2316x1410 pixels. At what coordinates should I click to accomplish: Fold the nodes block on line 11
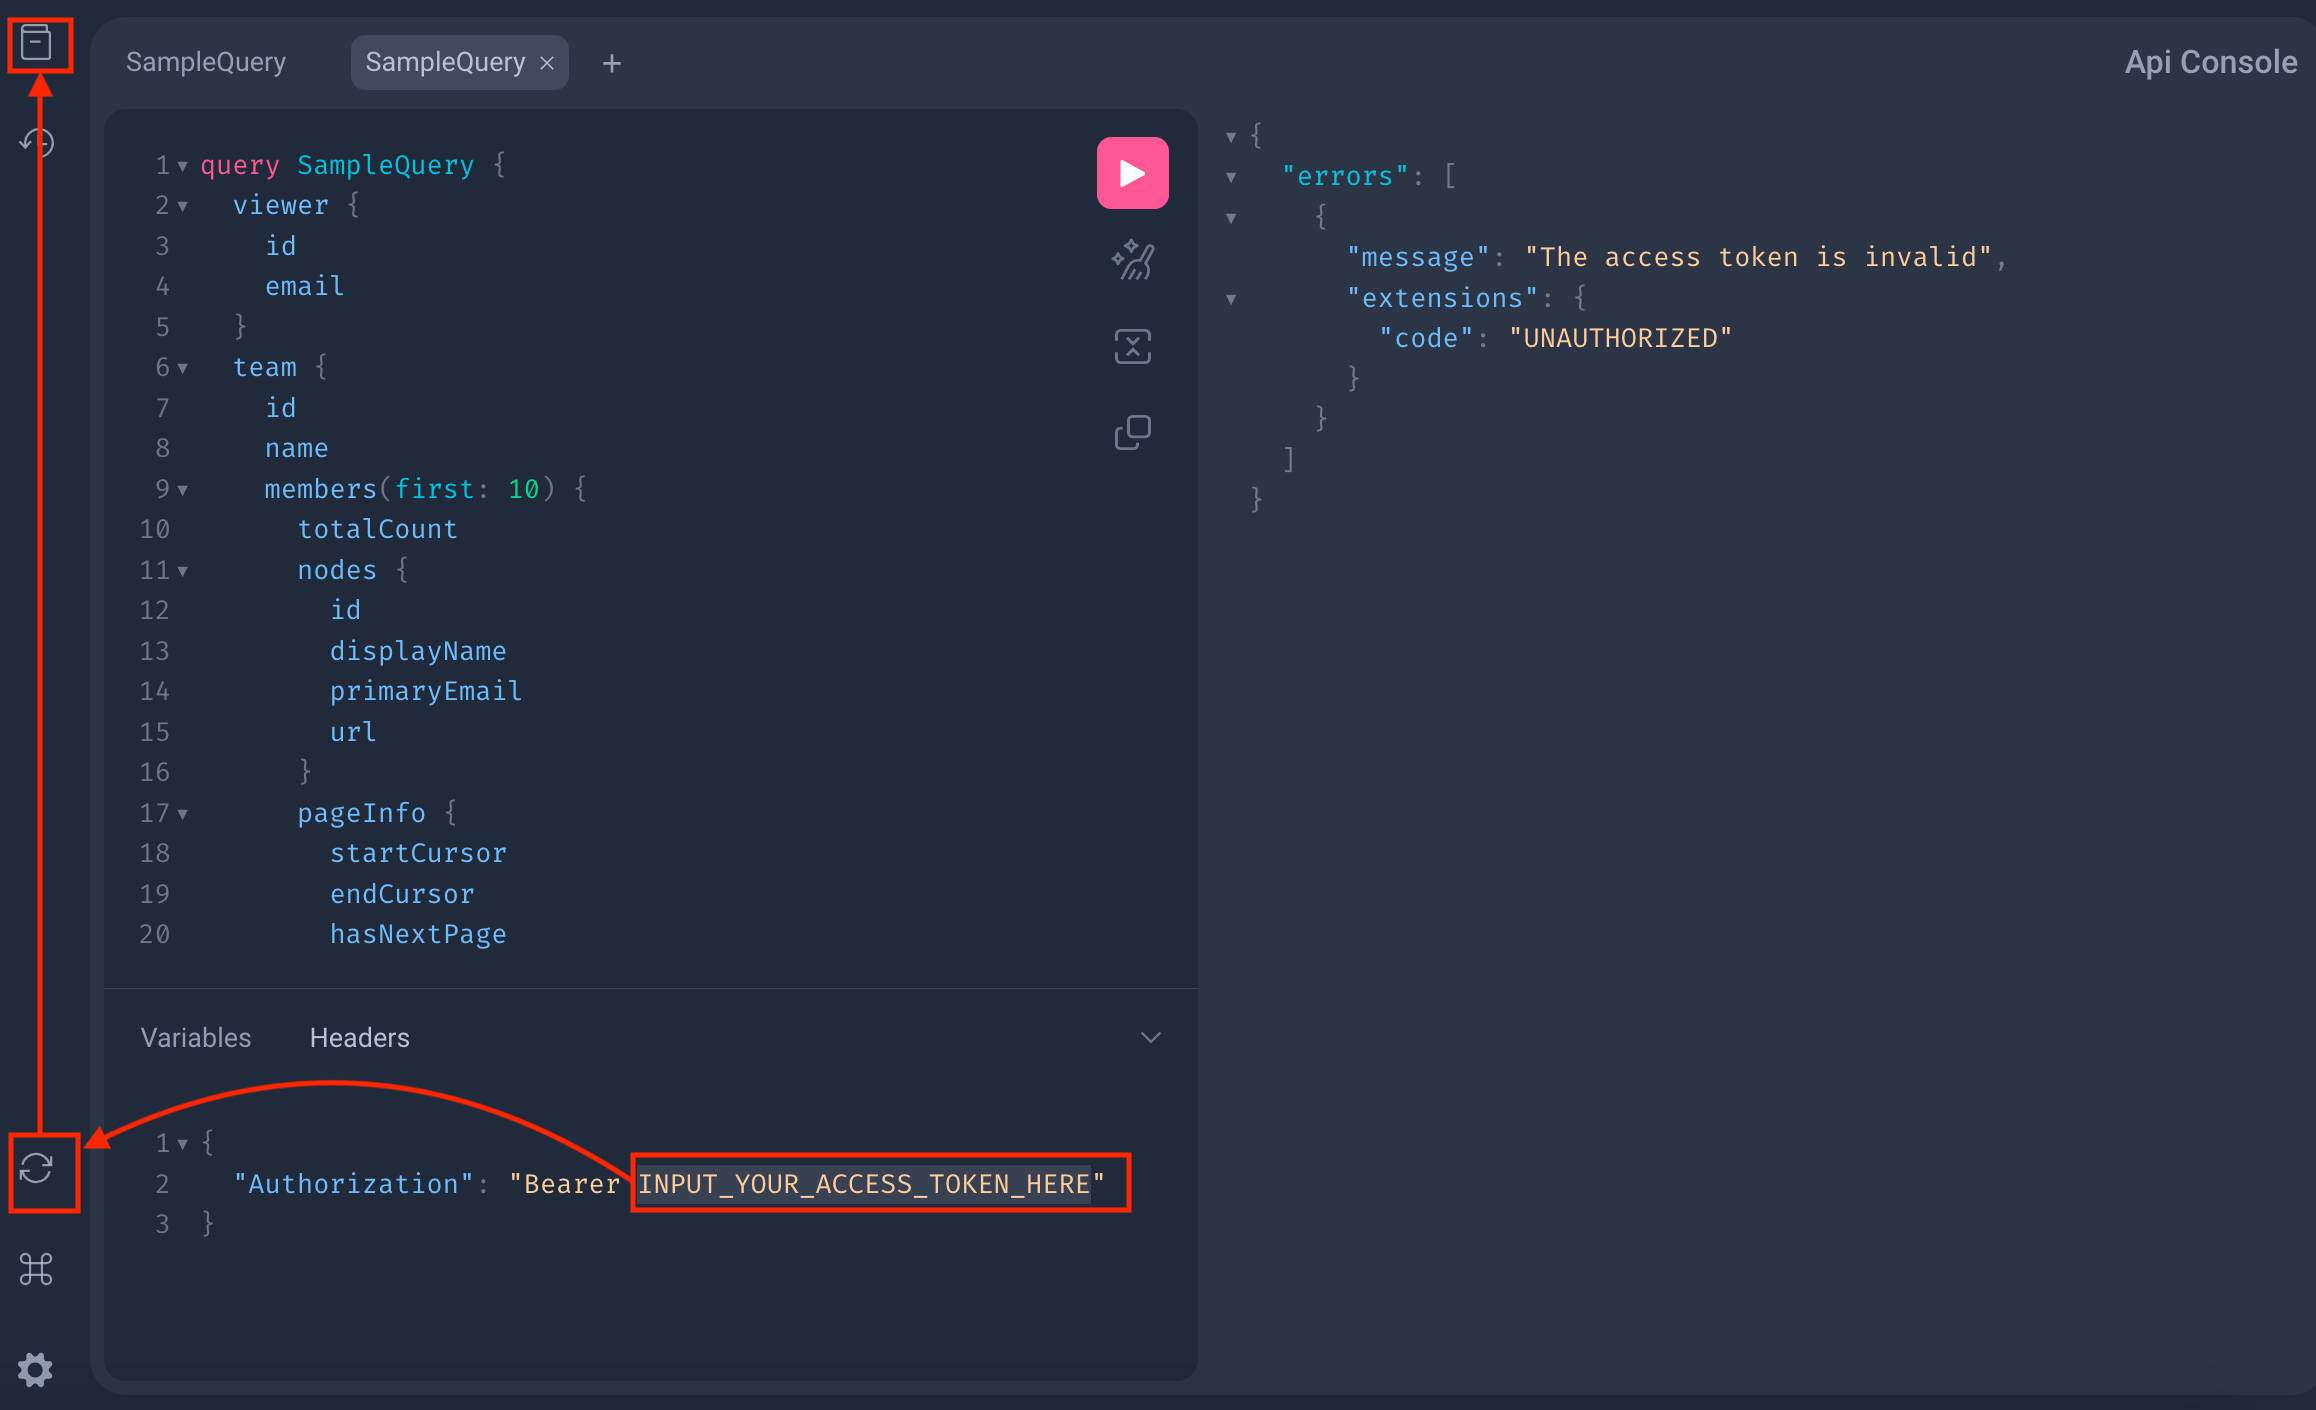(x=183, y=571)
